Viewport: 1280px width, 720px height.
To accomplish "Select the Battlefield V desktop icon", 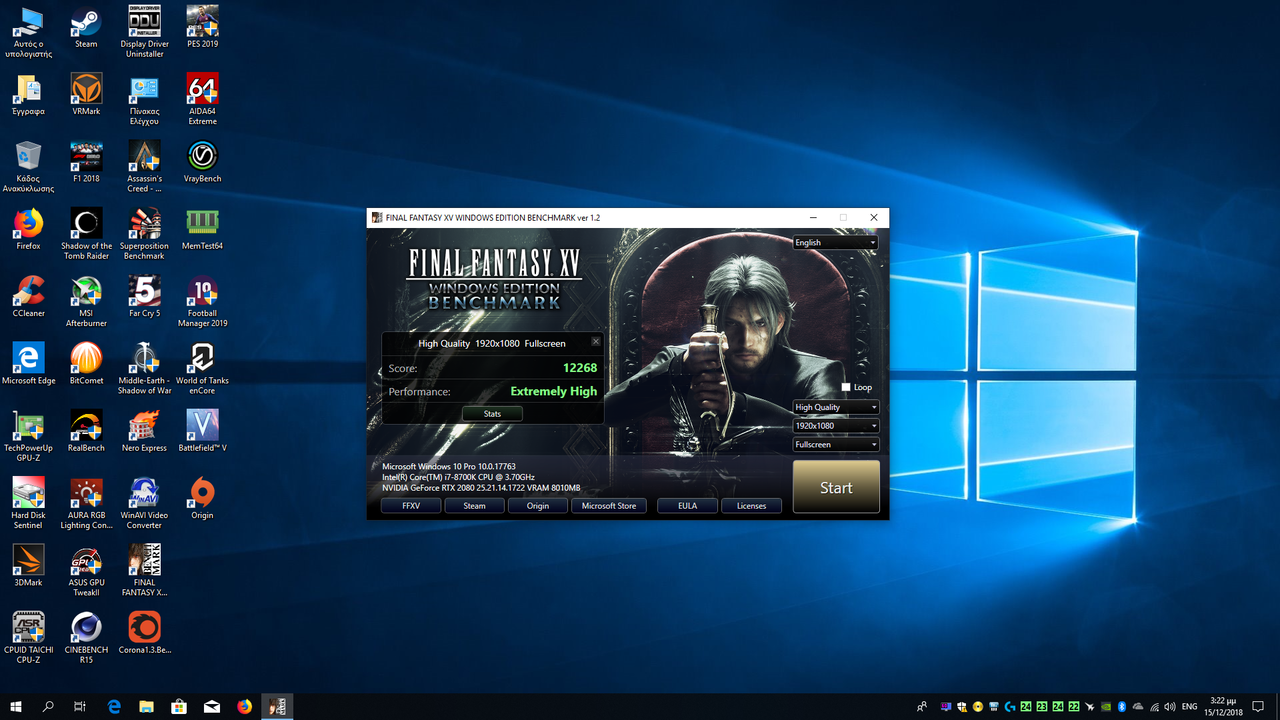I will click(x=202, y=430).
